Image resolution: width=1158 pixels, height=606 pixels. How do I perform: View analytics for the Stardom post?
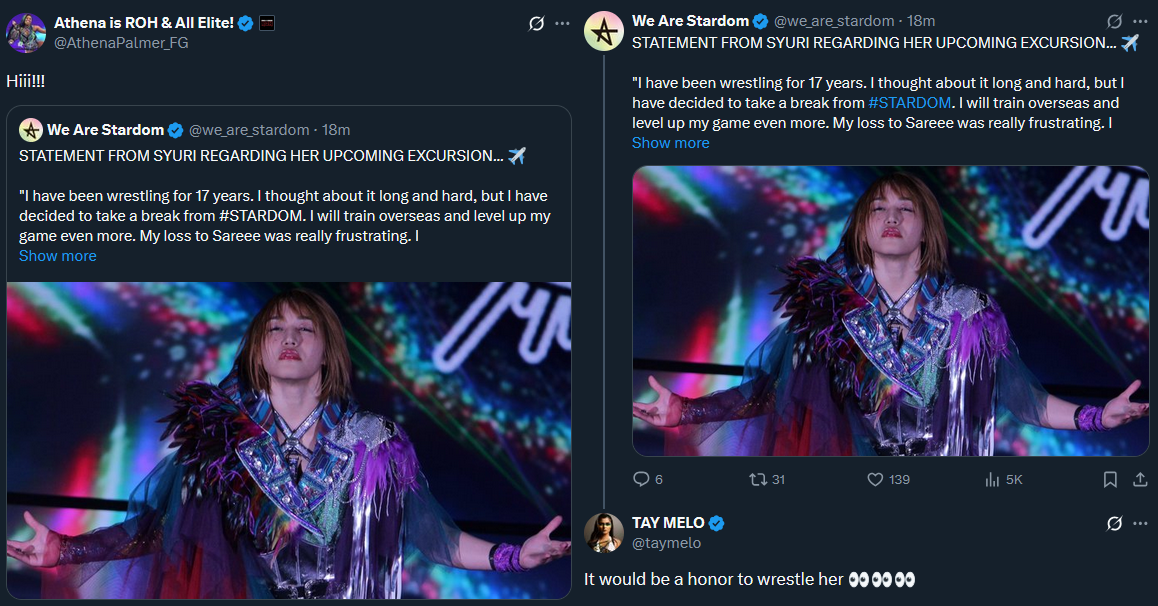coord(993,479)
